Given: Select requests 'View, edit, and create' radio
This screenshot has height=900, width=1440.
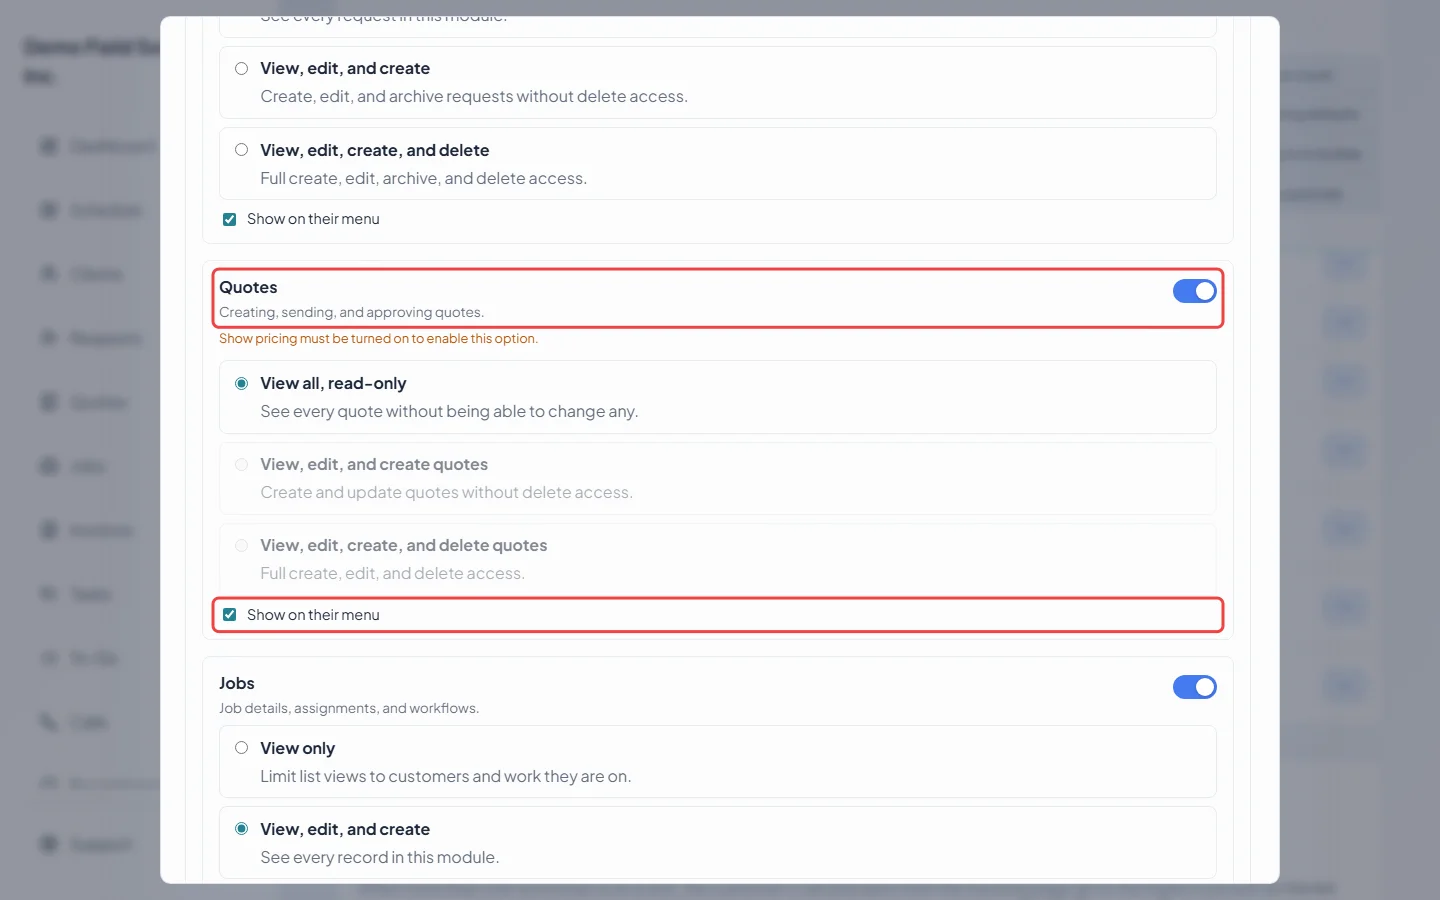Looking at the screenshot, I should (x=241, y=69).
